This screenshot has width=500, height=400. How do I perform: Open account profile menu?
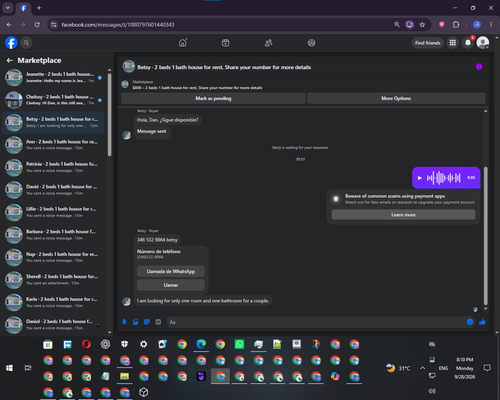pos(483,43)
